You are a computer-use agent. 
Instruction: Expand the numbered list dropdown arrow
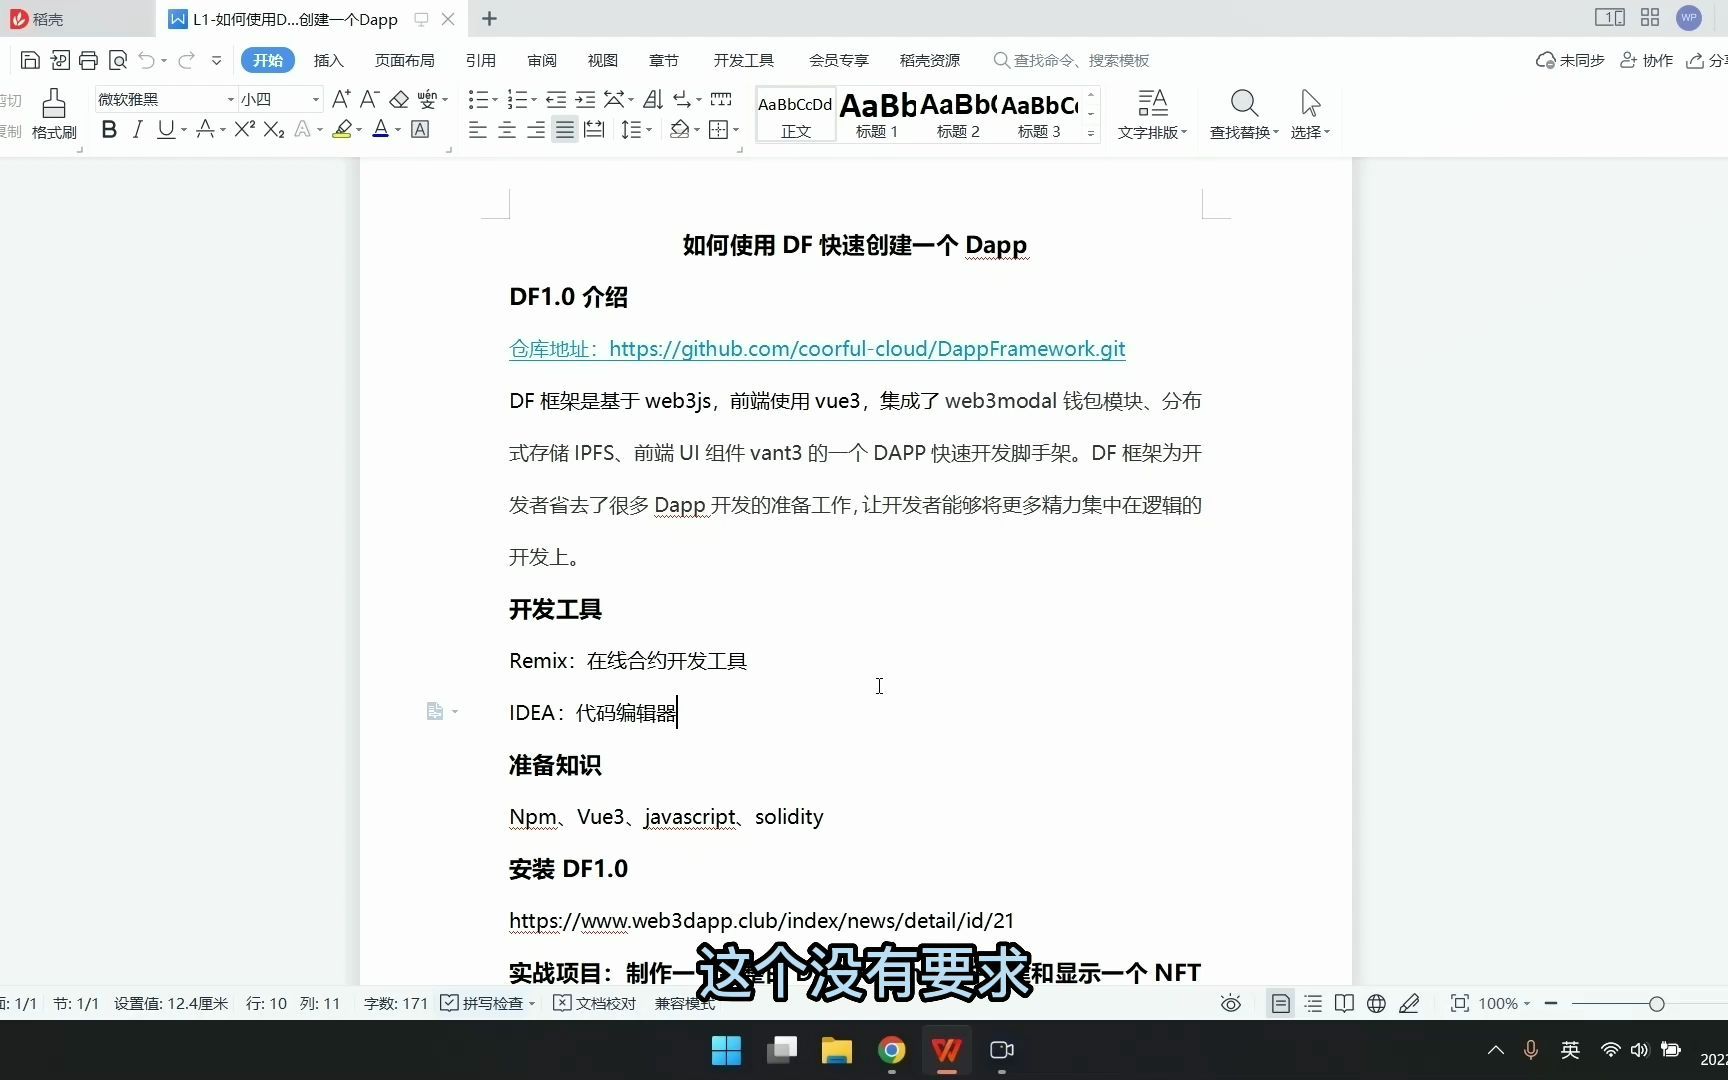[x=534, y=99]
